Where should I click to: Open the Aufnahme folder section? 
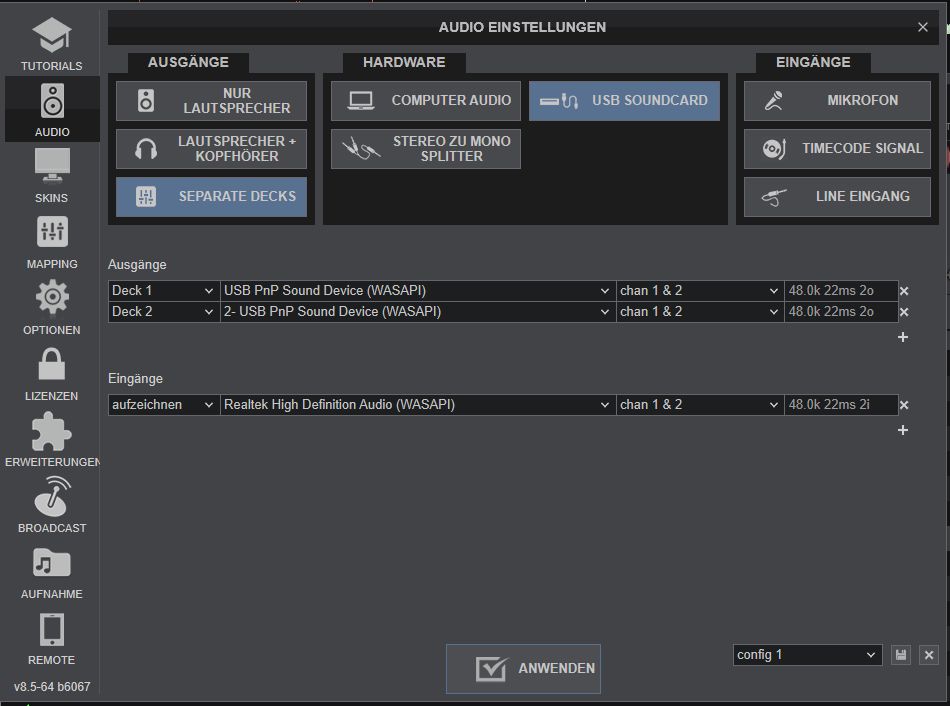point(51,572)
